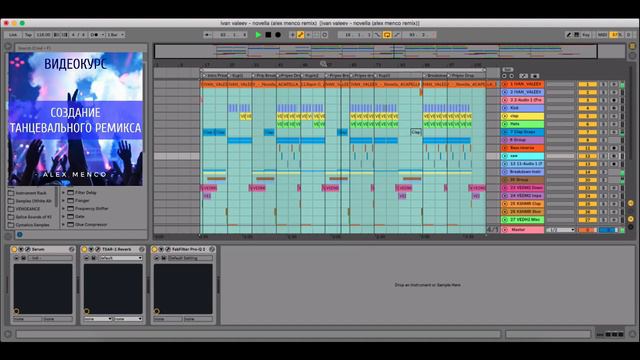Image resolution: width=640 pixels, height=360 pixels.
Task: Toggle the Key map mode switch
Action: click(586, 35)
